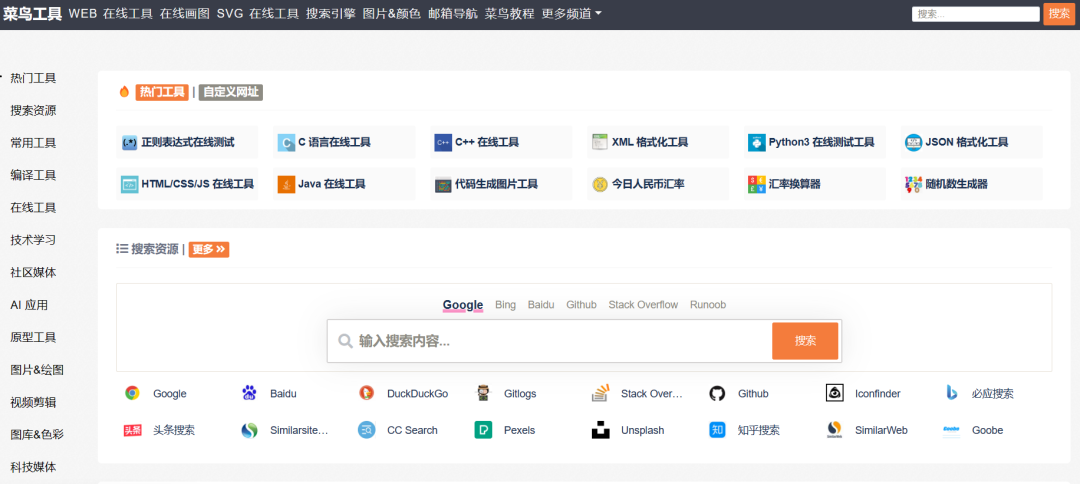Click the XML formatter tool icon

tap(600, 143)
